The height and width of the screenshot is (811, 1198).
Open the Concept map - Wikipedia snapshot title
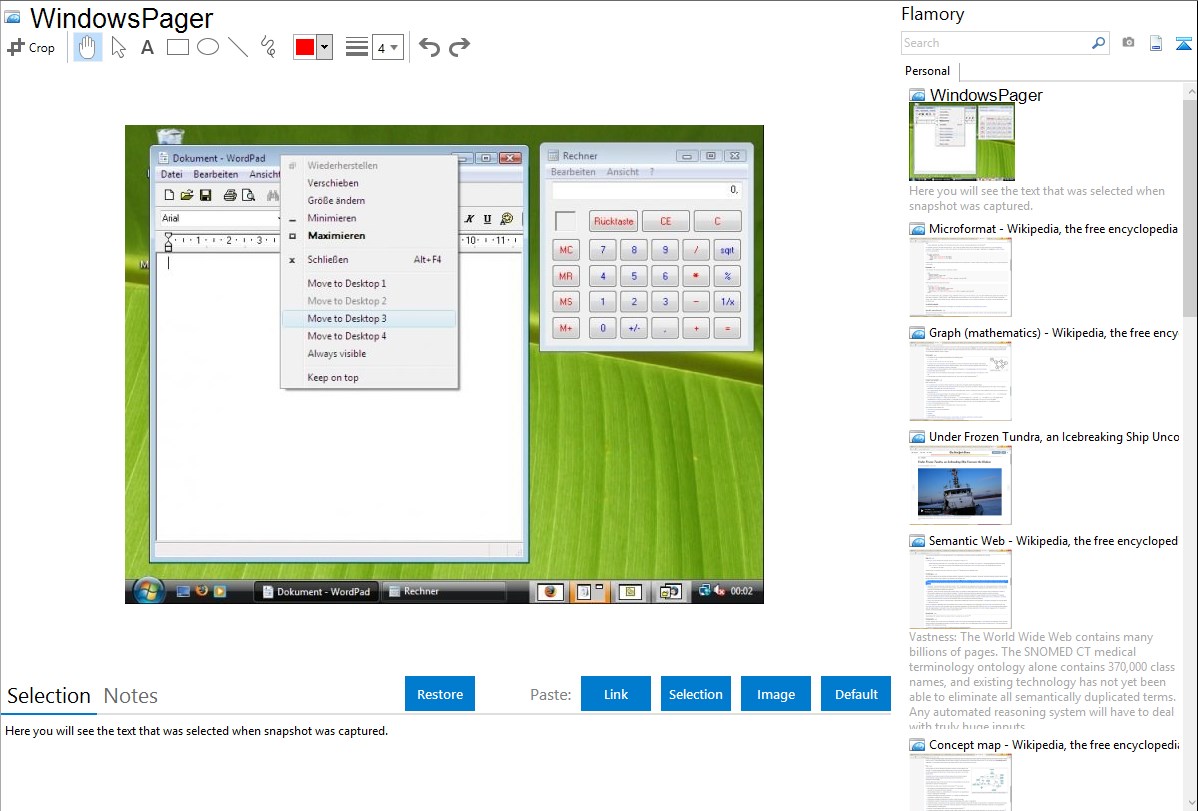click(x=1054, y=744)
